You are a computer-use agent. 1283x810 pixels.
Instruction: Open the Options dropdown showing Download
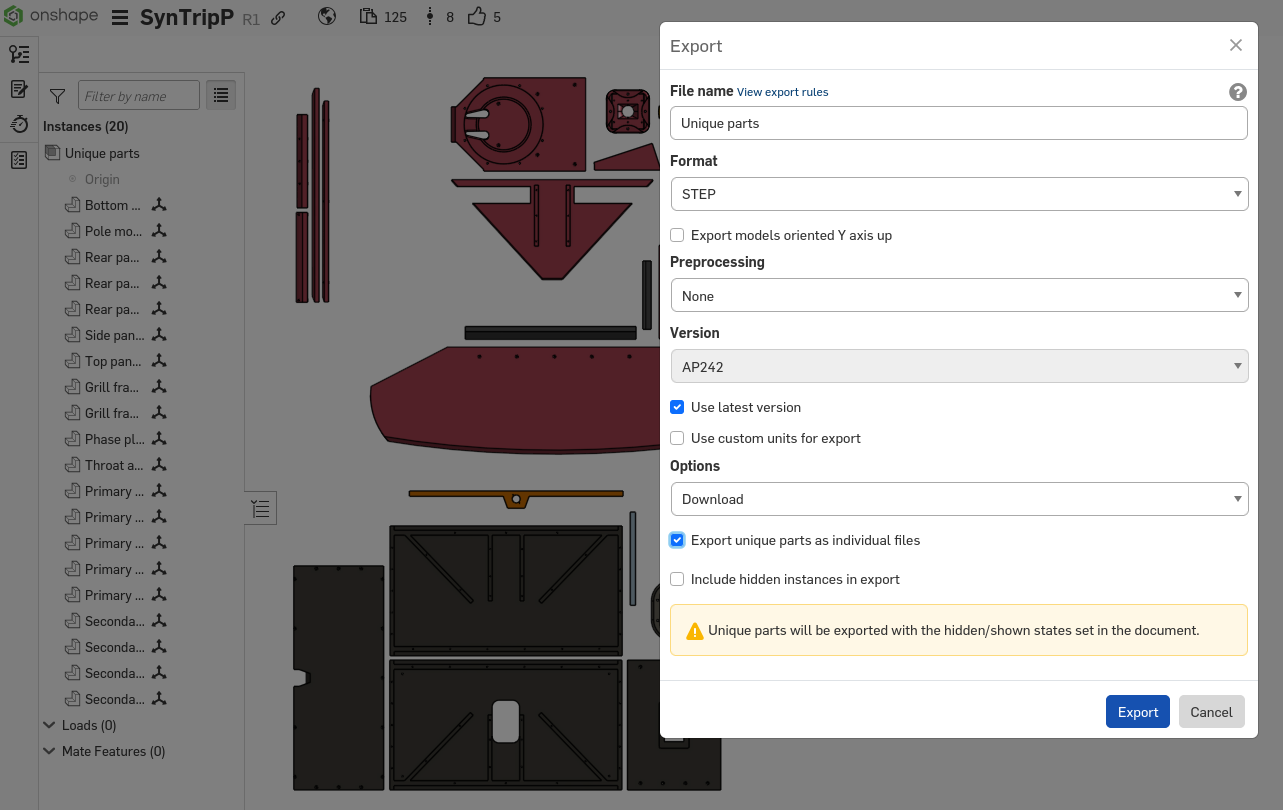click(x=958, y=499)
